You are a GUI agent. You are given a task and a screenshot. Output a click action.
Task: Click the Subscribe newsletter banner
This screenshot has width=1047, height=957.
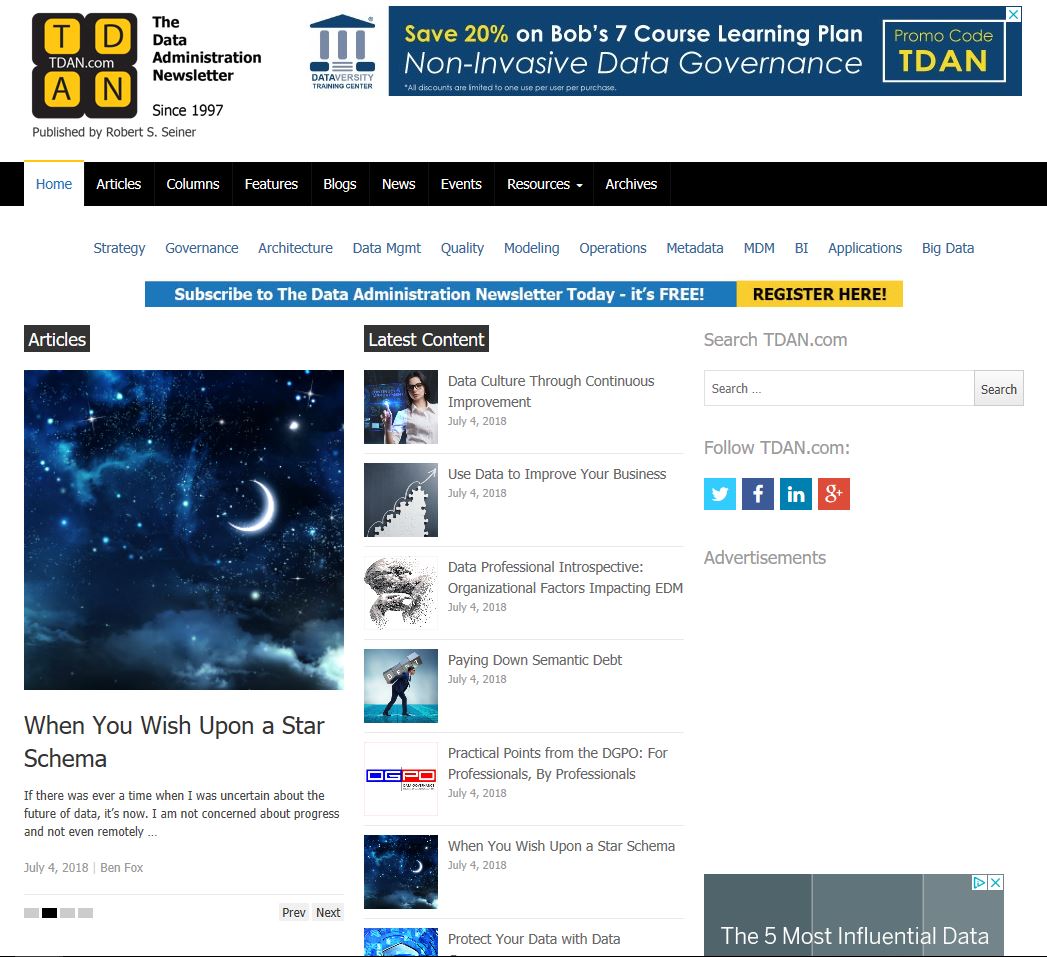click(x=440, y=294)
